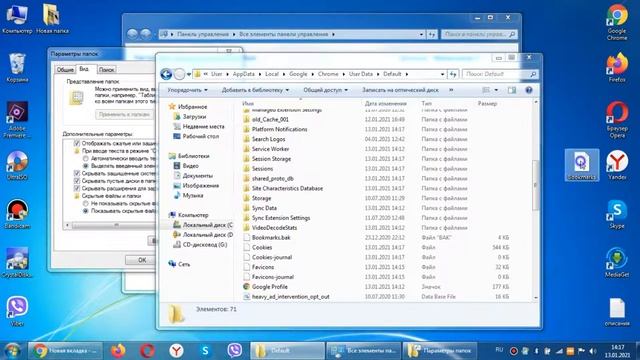Switch to the Поиск tab in Параметры папок
This screenshot has height=360, width=640.
107,70
